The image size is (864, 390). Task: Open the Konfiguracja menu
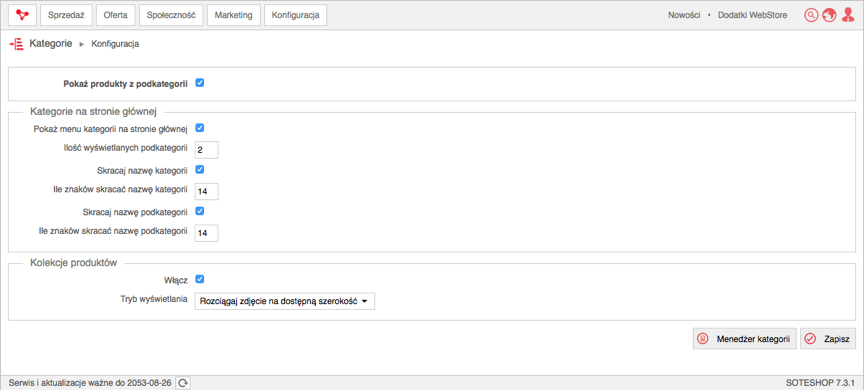tap(295, 15)
